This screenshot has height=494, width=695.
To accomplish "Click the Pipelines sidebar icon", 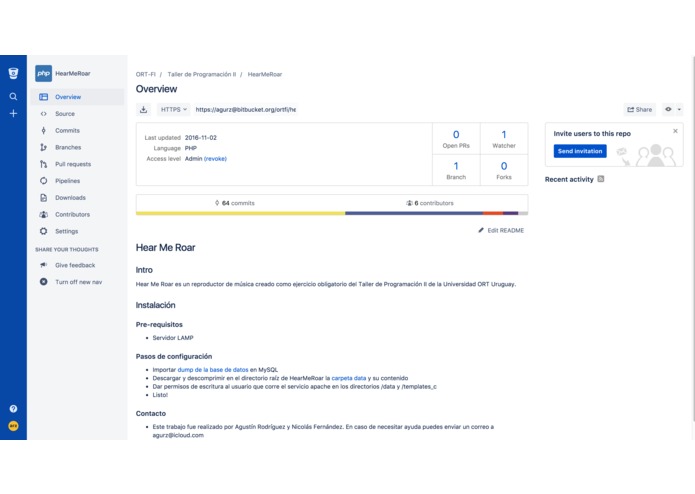I will (43, 181).
